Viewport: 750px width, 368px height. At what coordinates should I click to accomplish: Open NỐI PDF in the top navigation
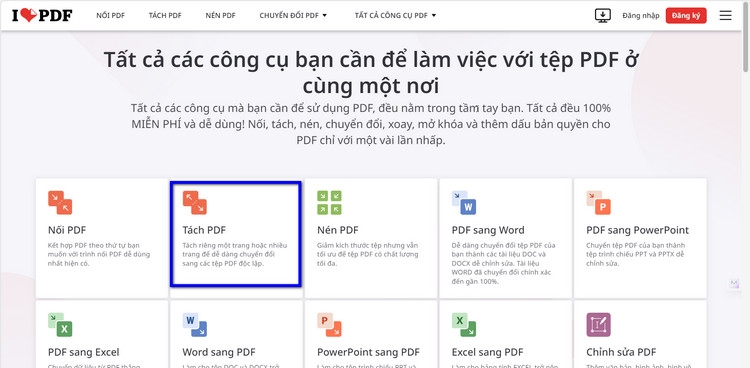110,15
